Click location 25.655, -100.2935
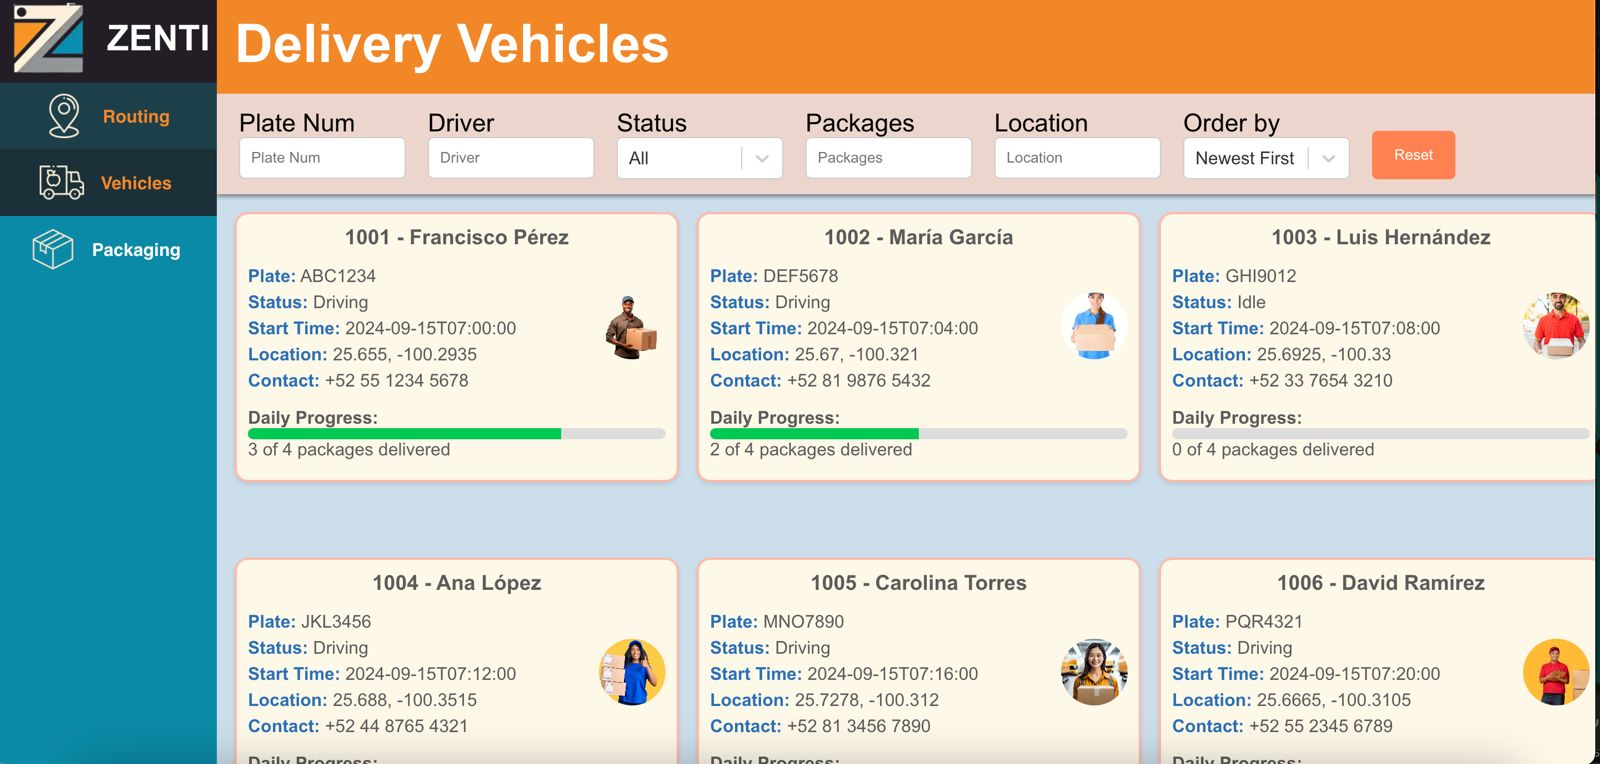Viewport: 1600px width, 764px height. [404, 354]
